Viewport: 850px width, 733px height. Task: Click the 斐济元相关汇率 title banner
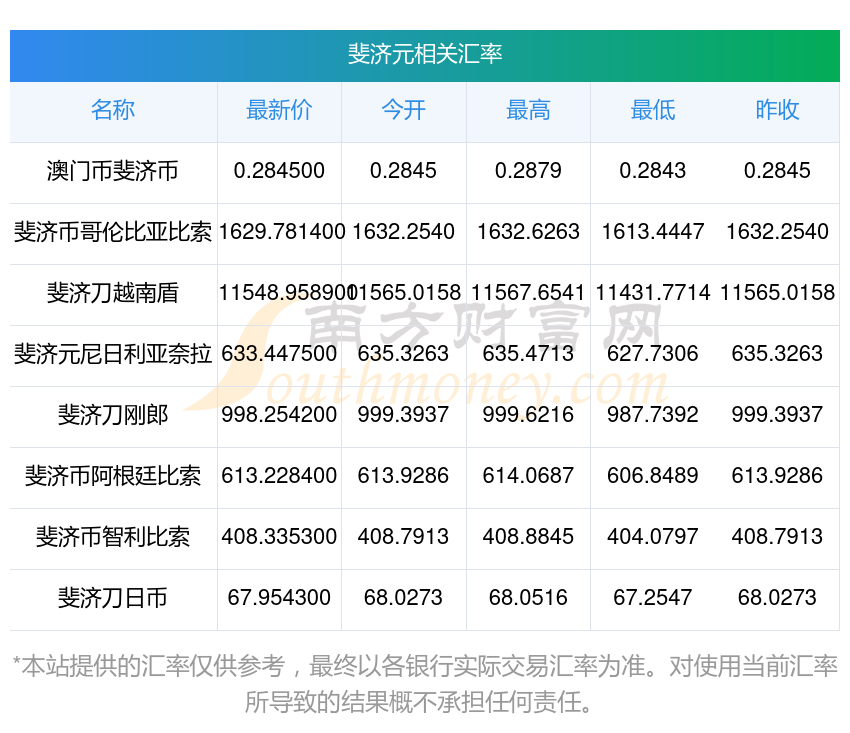pyautogui.click(x=424, y=54)
